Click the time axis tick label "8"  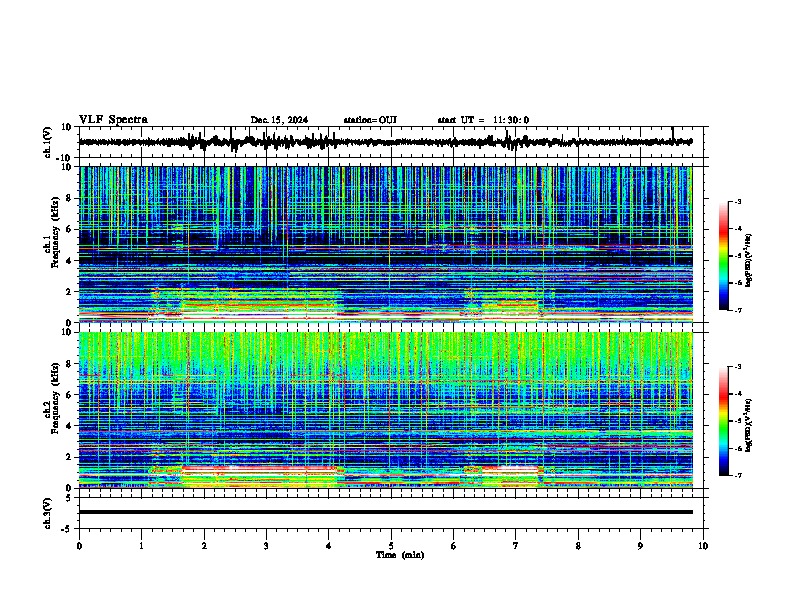578,546
